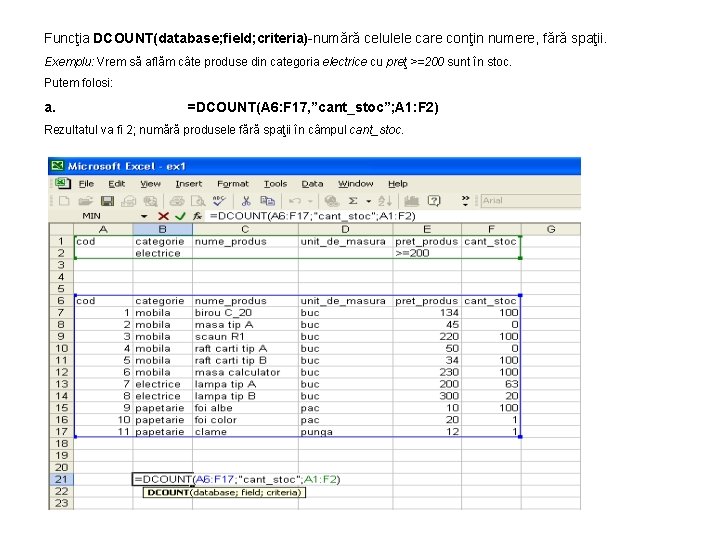Expand the Toolbar Options chevron

click(465, 201)
